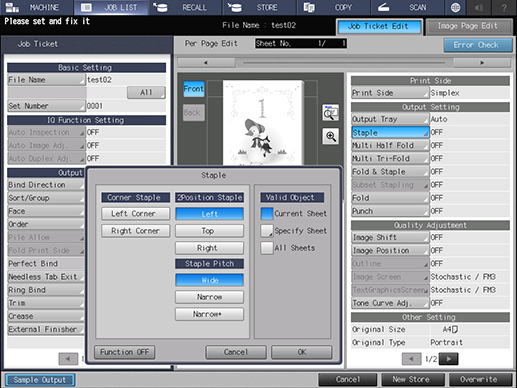Image resolution: width=517 pixels, height=388 pixels.
Task: Open the globe language icon in top bar
Action: [455, 7]
